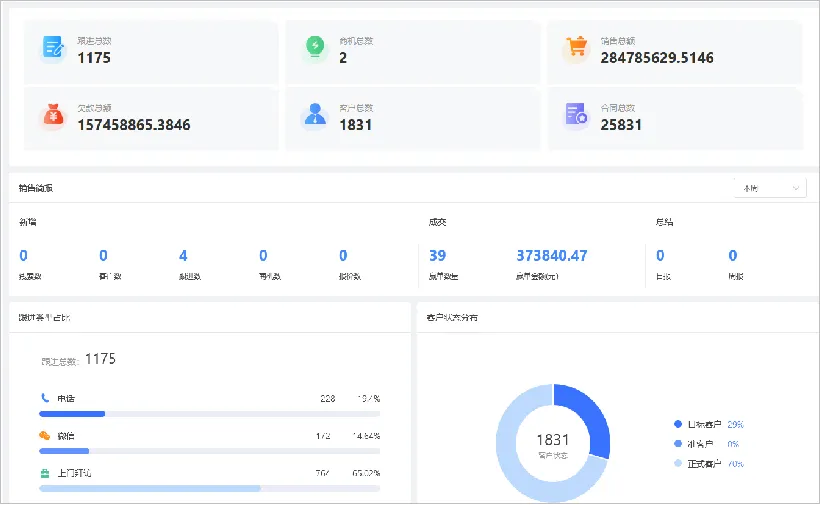The width and height of the screenshot is (820, 505).
Task: Click the phone count 228
Action: [327, 398]
